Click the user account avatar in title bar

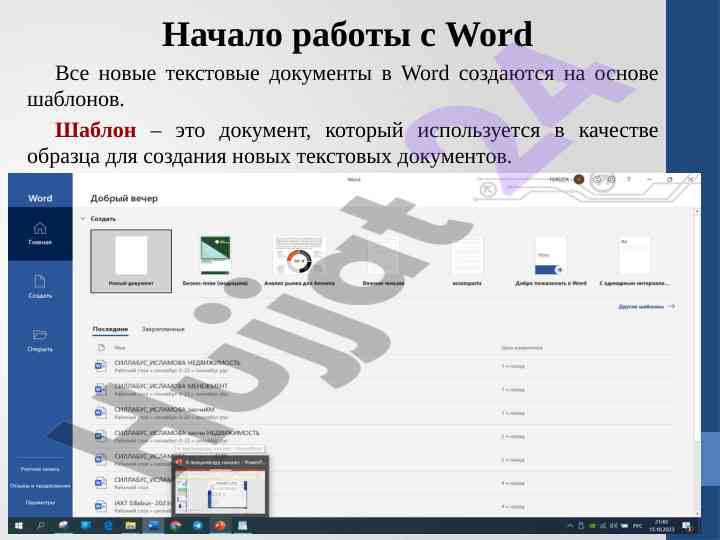579,180
